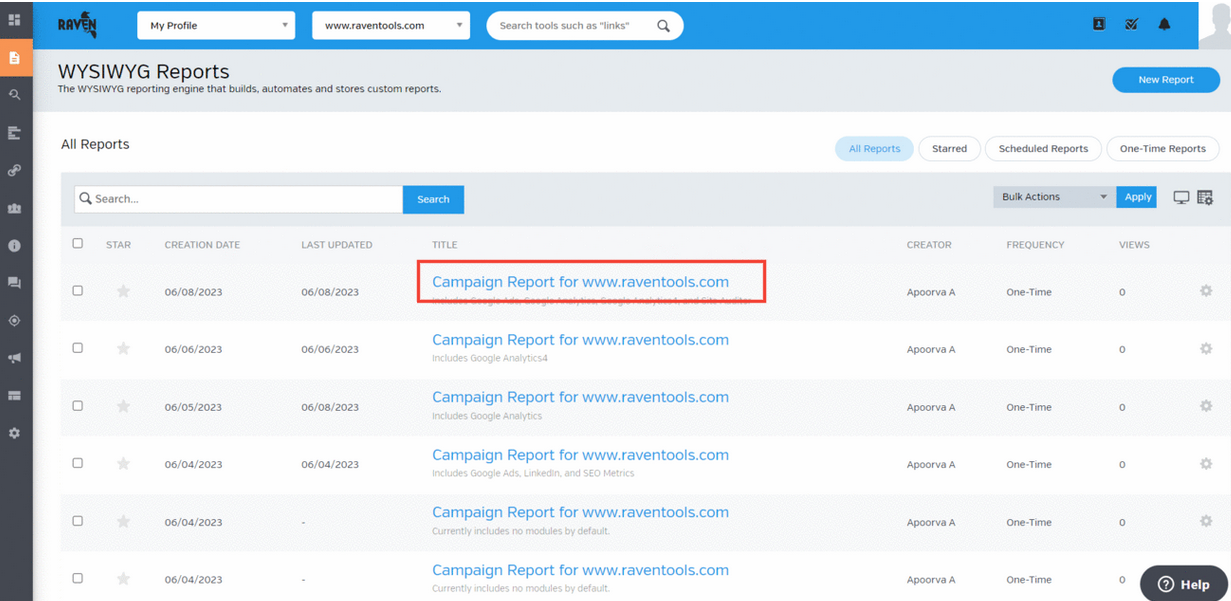The height and width of the screenshot is (601, 1231).
Task: Open the dashboard grid icon in sidebar
Action: point(14,20)
